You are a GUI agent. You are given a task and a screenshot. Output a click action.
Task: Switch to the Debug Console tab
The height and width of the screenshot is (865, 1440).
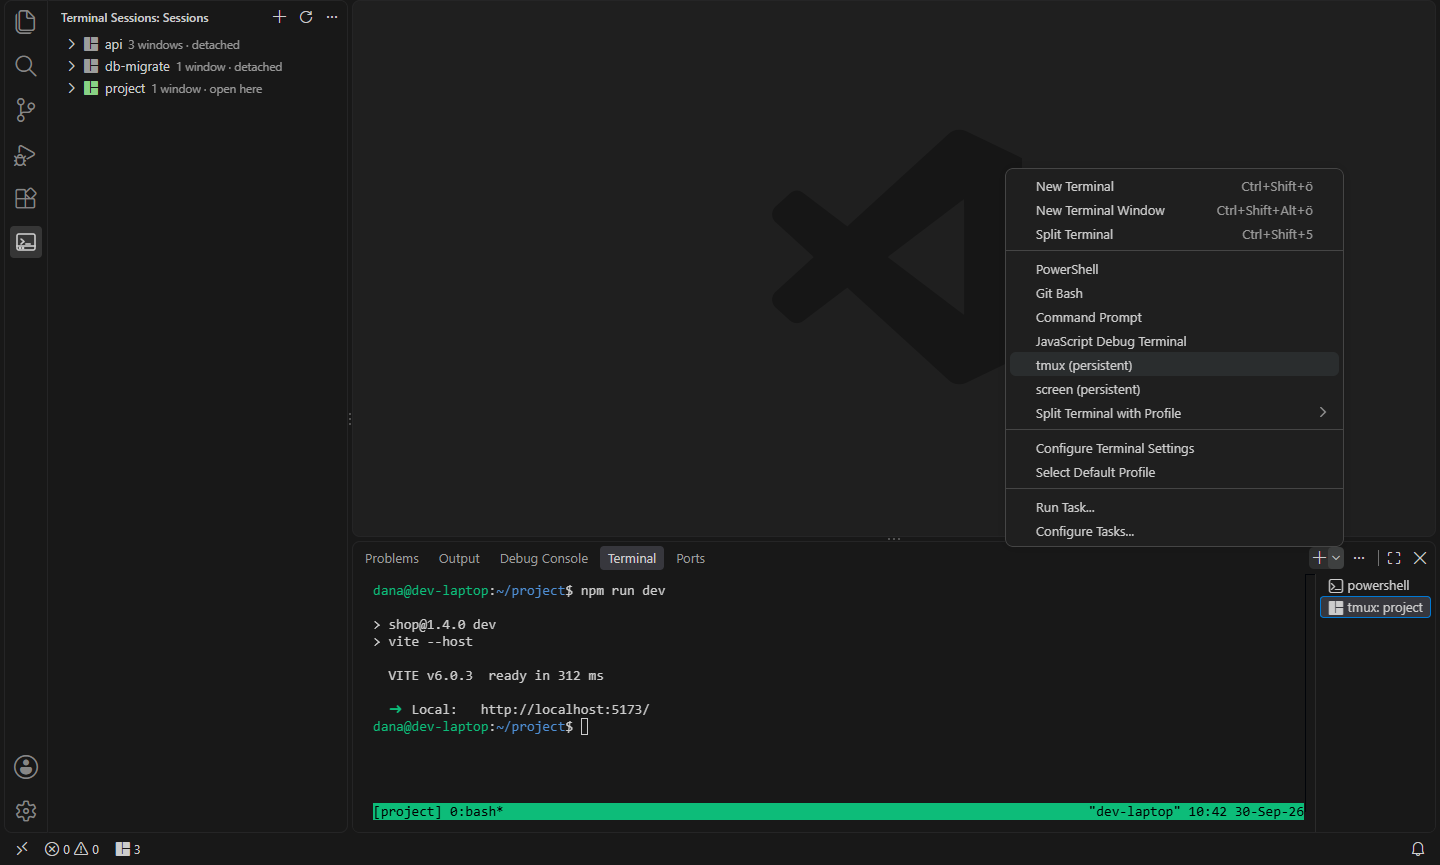click(x=544, y=558)
